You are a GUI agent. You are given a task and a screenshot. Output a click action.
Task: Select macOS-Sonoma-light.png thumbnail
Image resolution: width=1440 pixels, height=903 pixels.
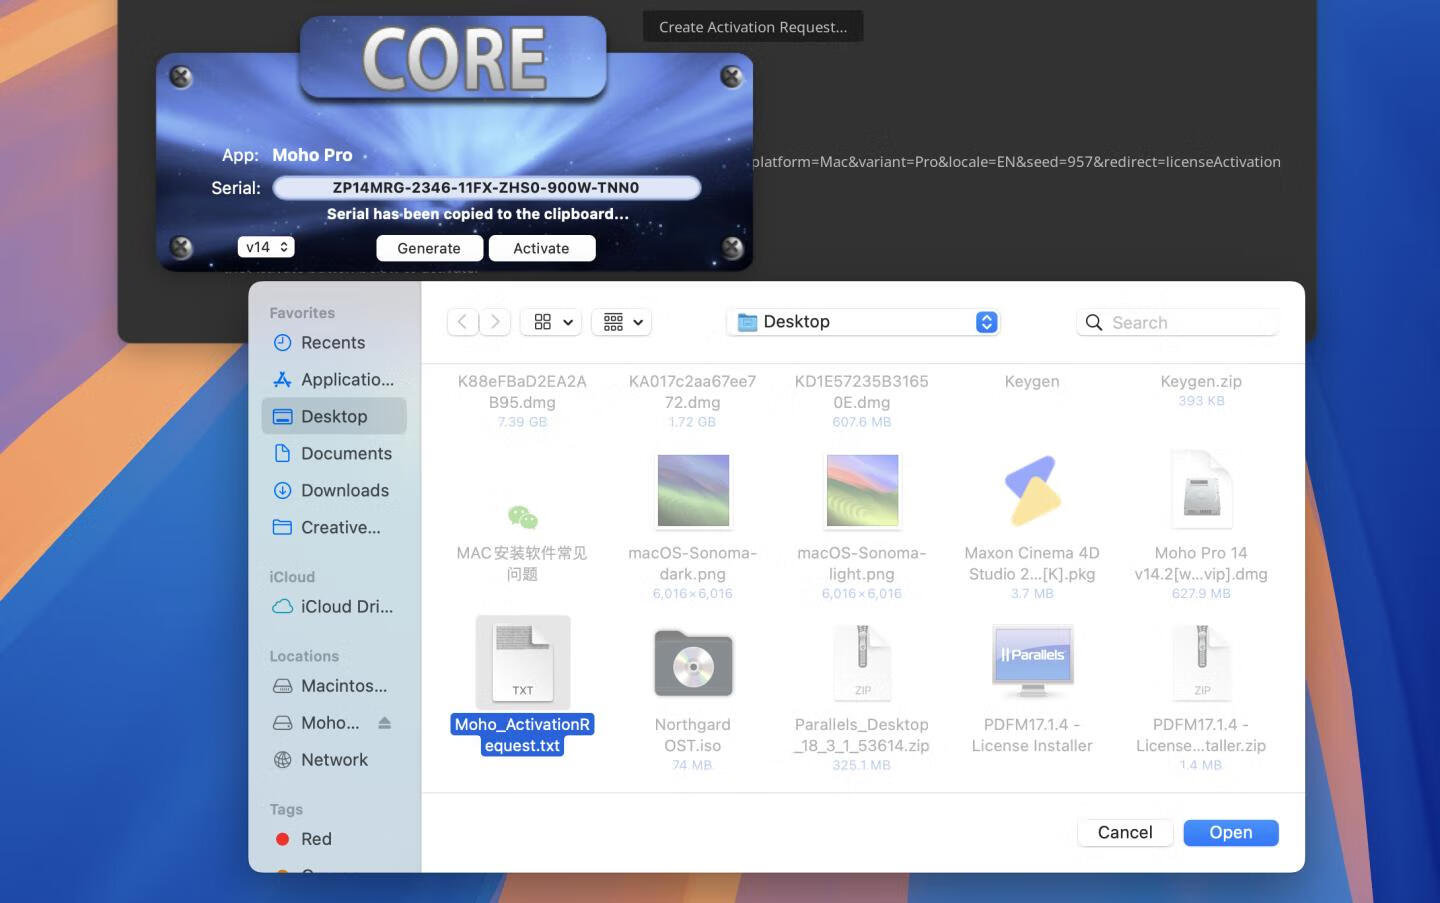(862, 491)
